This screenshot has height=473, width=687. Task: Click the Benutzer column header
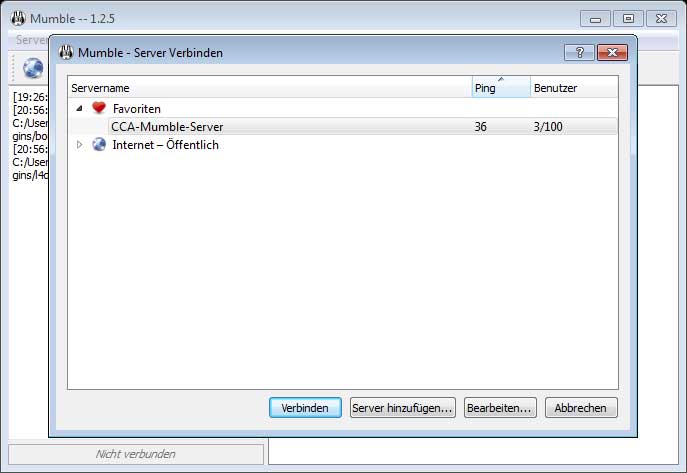(x=572, y=88)
